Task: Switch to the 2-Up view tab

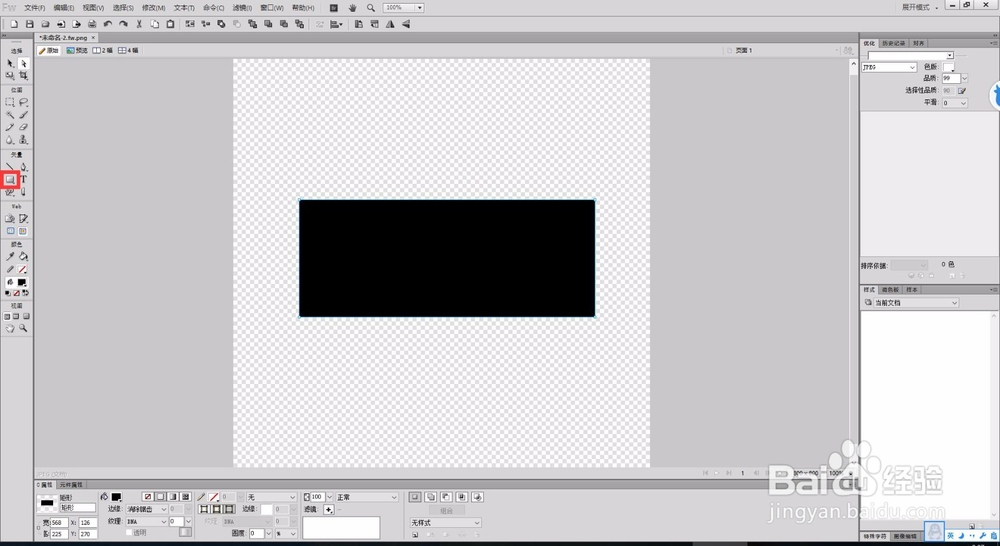Action: pos(103,50)
